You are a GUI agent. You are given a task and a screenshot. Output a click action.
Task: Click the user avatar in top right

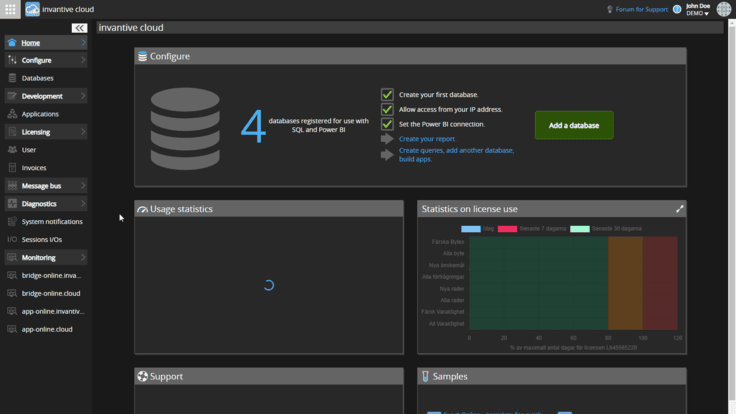[724, 9]
